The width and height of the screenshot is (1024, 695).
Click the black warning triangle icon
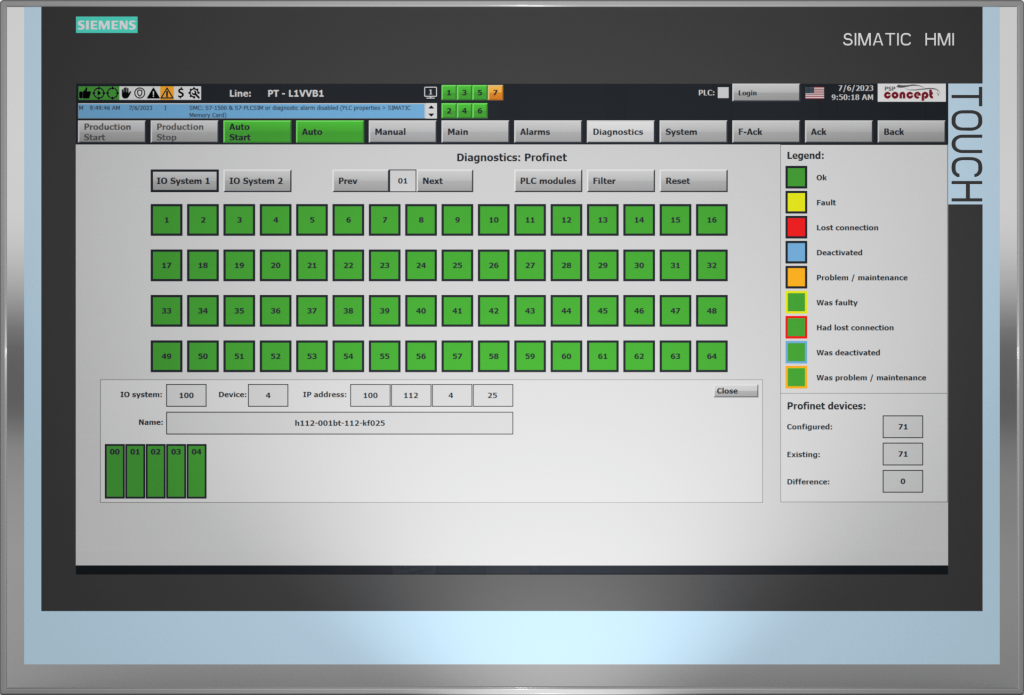pos(153,93)
